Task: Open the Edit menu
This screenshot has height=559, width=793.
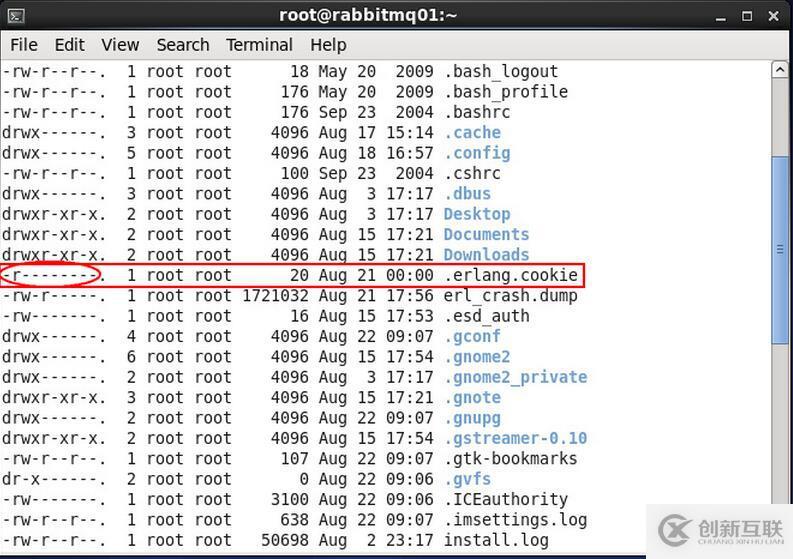Action: [69, 45]
